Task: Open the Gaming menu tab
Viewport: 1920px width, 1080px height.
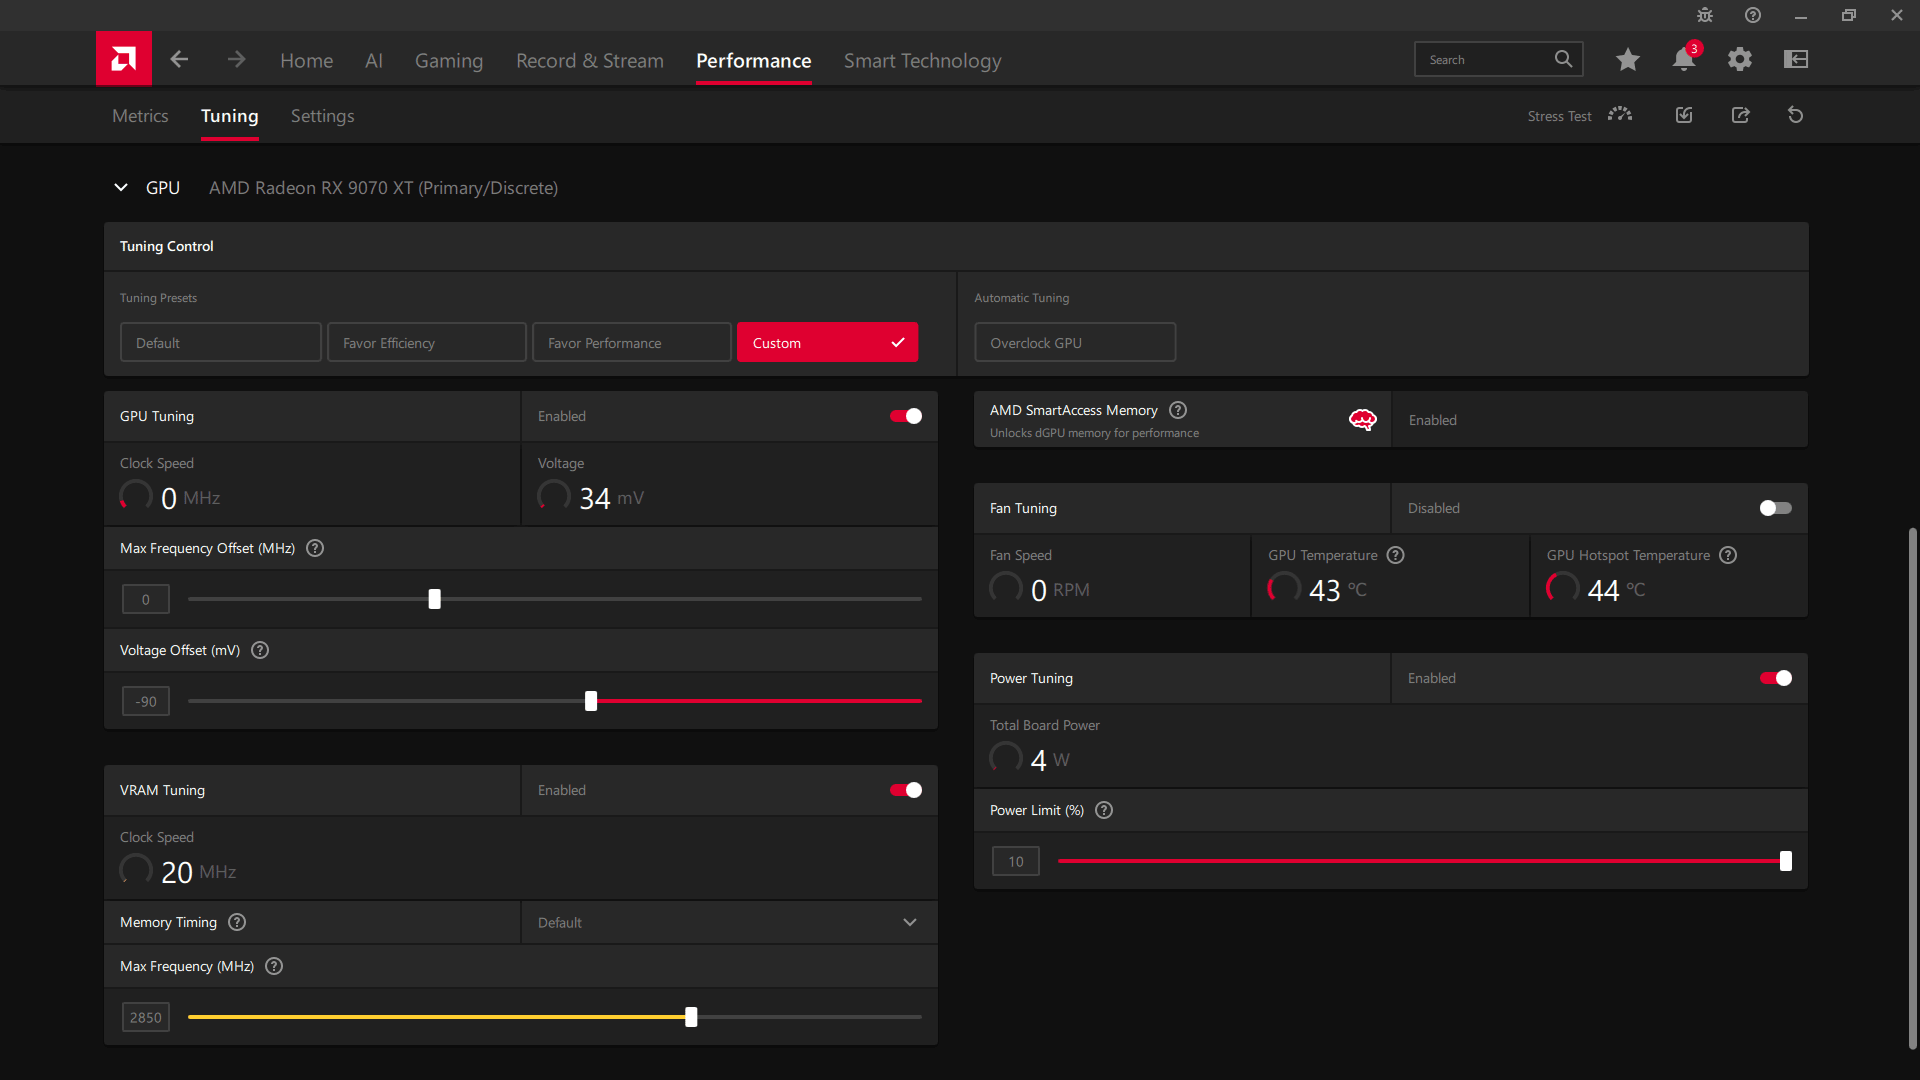Action: (x=448, y=61)
